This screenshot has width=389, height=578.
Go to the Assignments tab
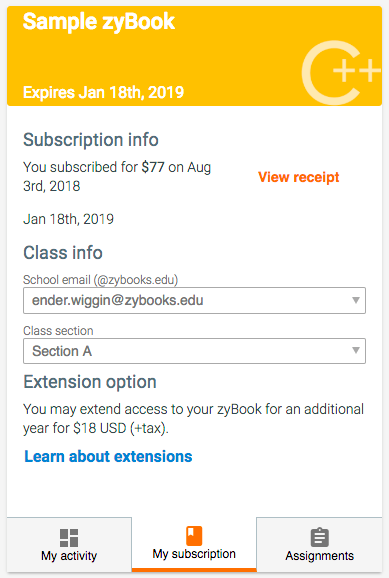(x=319, y=544)
